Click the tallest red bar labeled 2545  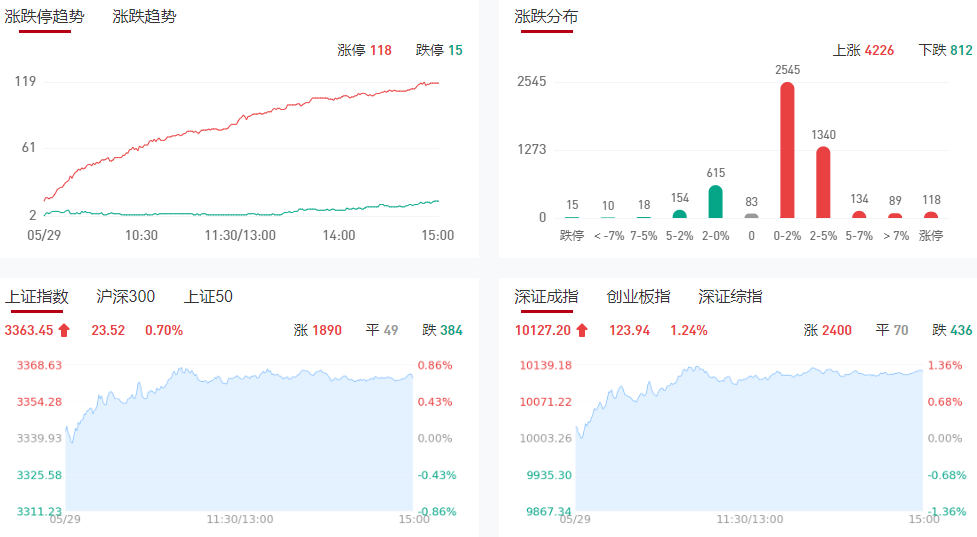(787, 150)
